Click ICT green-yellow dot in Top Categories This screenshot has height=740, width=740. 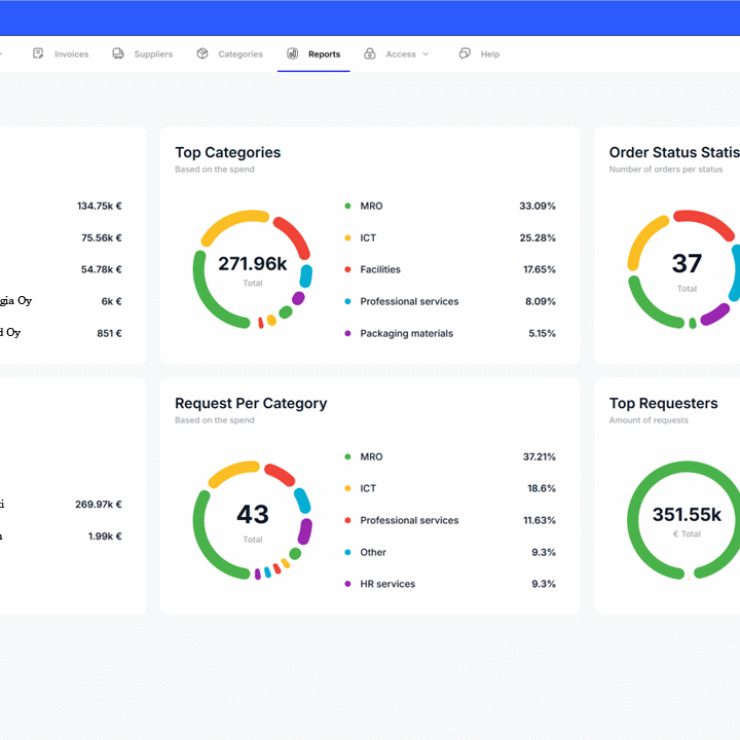(348, 238)
